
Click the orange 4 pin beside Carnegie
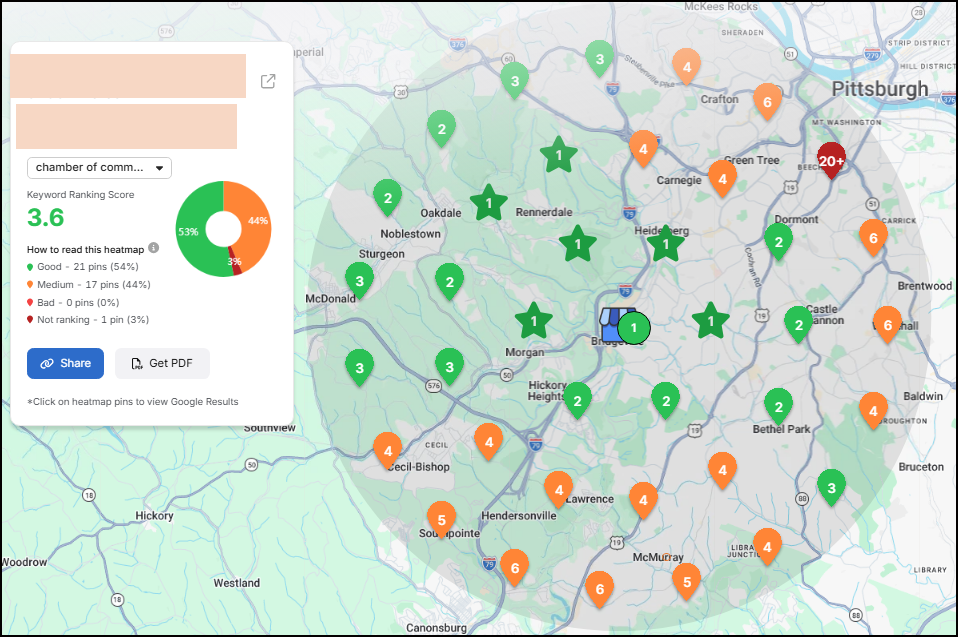pos(722,179)
